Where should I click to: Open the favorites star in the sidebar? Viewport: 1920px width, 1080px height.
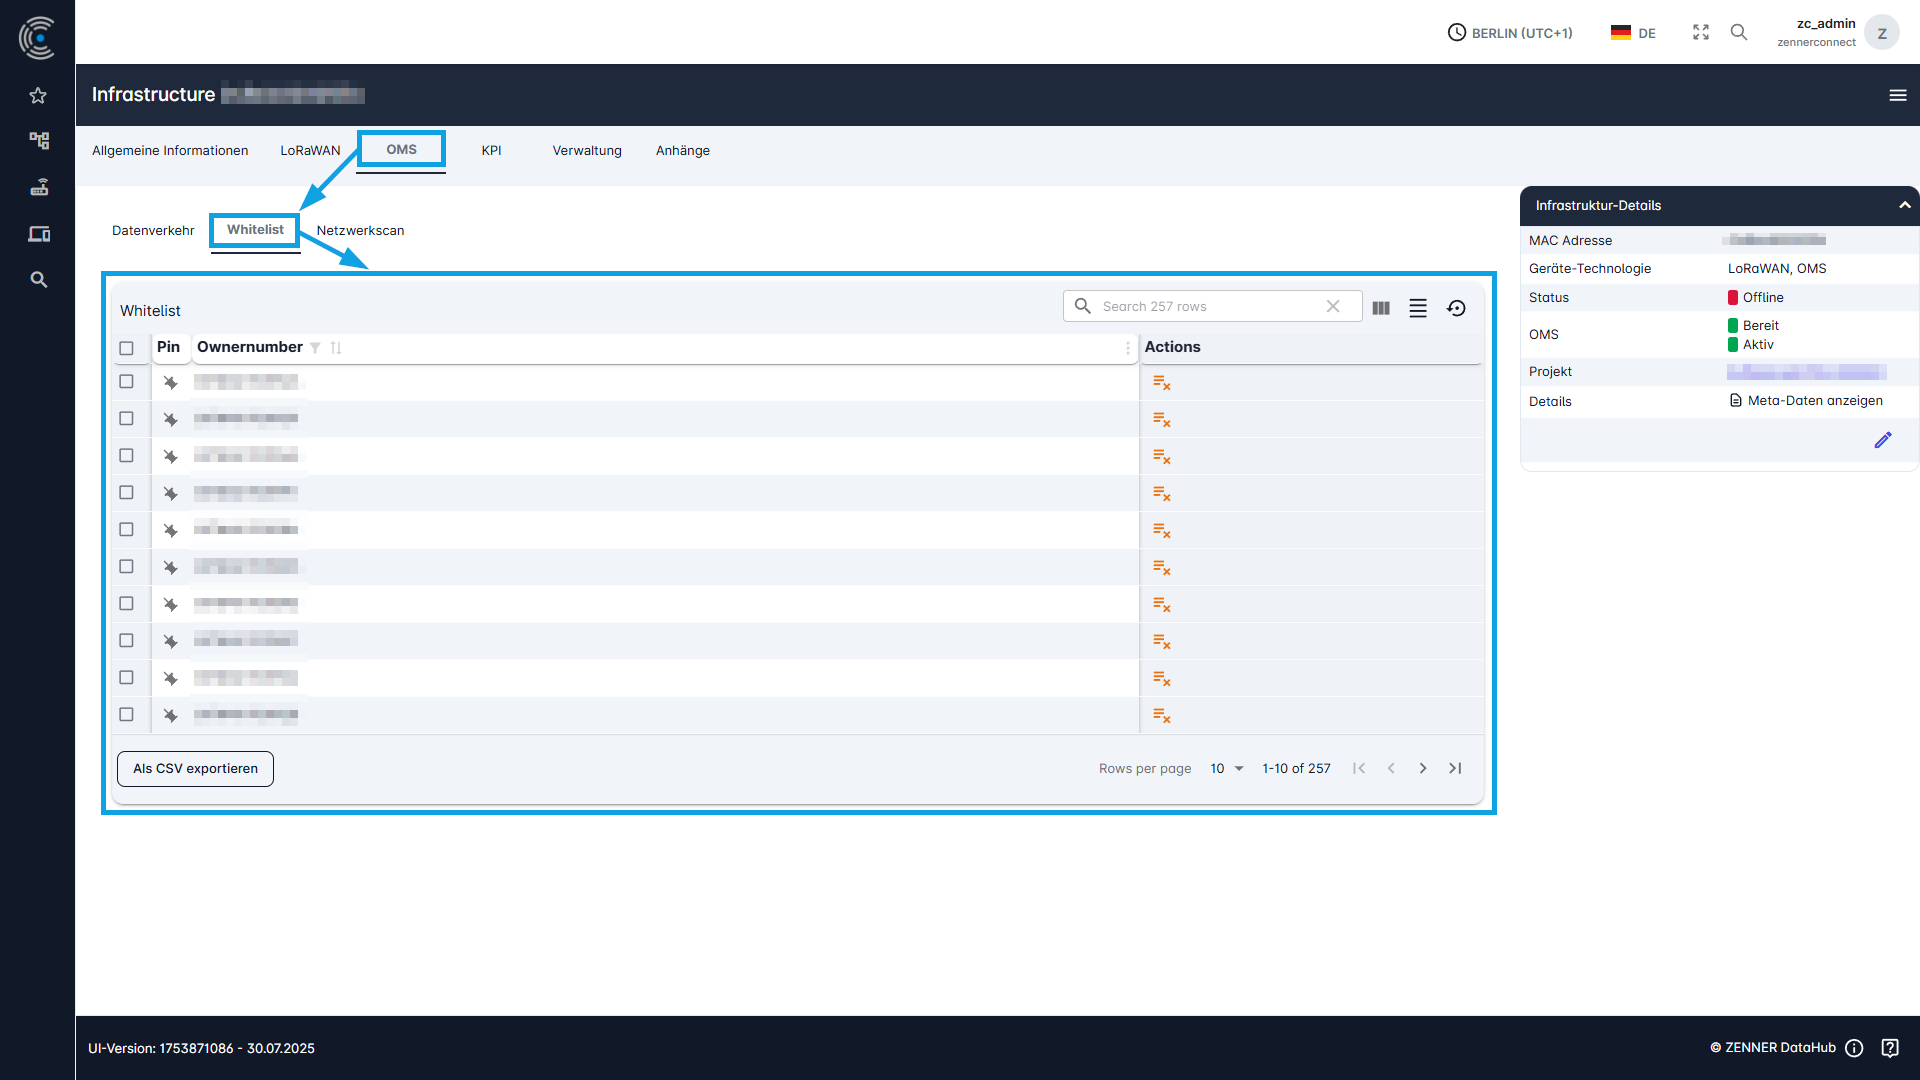point(38,95)
